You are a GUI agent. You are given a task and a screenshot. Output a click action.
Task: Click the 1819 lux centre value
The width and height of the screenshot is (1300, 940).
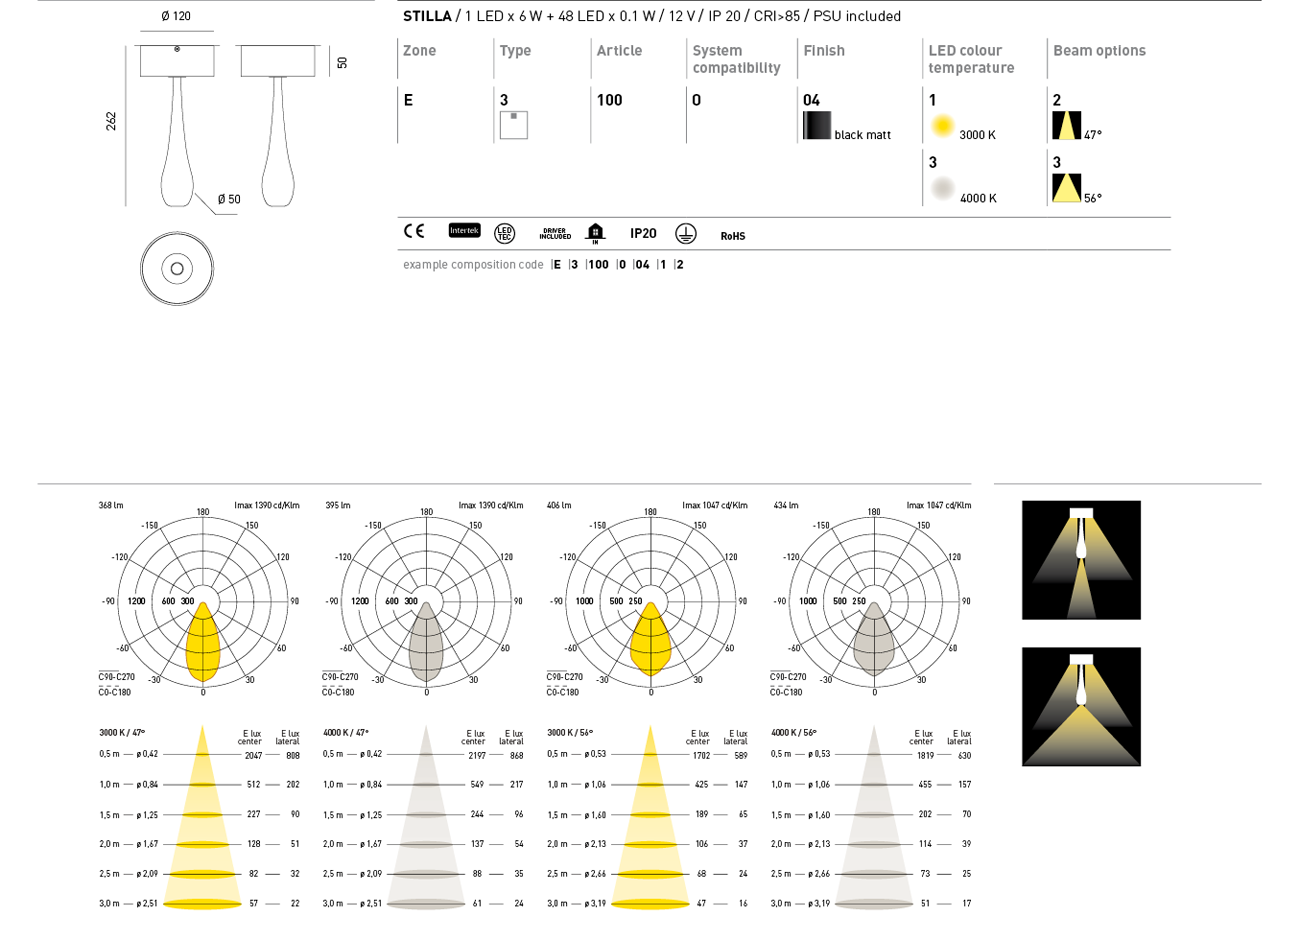[925, 756]
